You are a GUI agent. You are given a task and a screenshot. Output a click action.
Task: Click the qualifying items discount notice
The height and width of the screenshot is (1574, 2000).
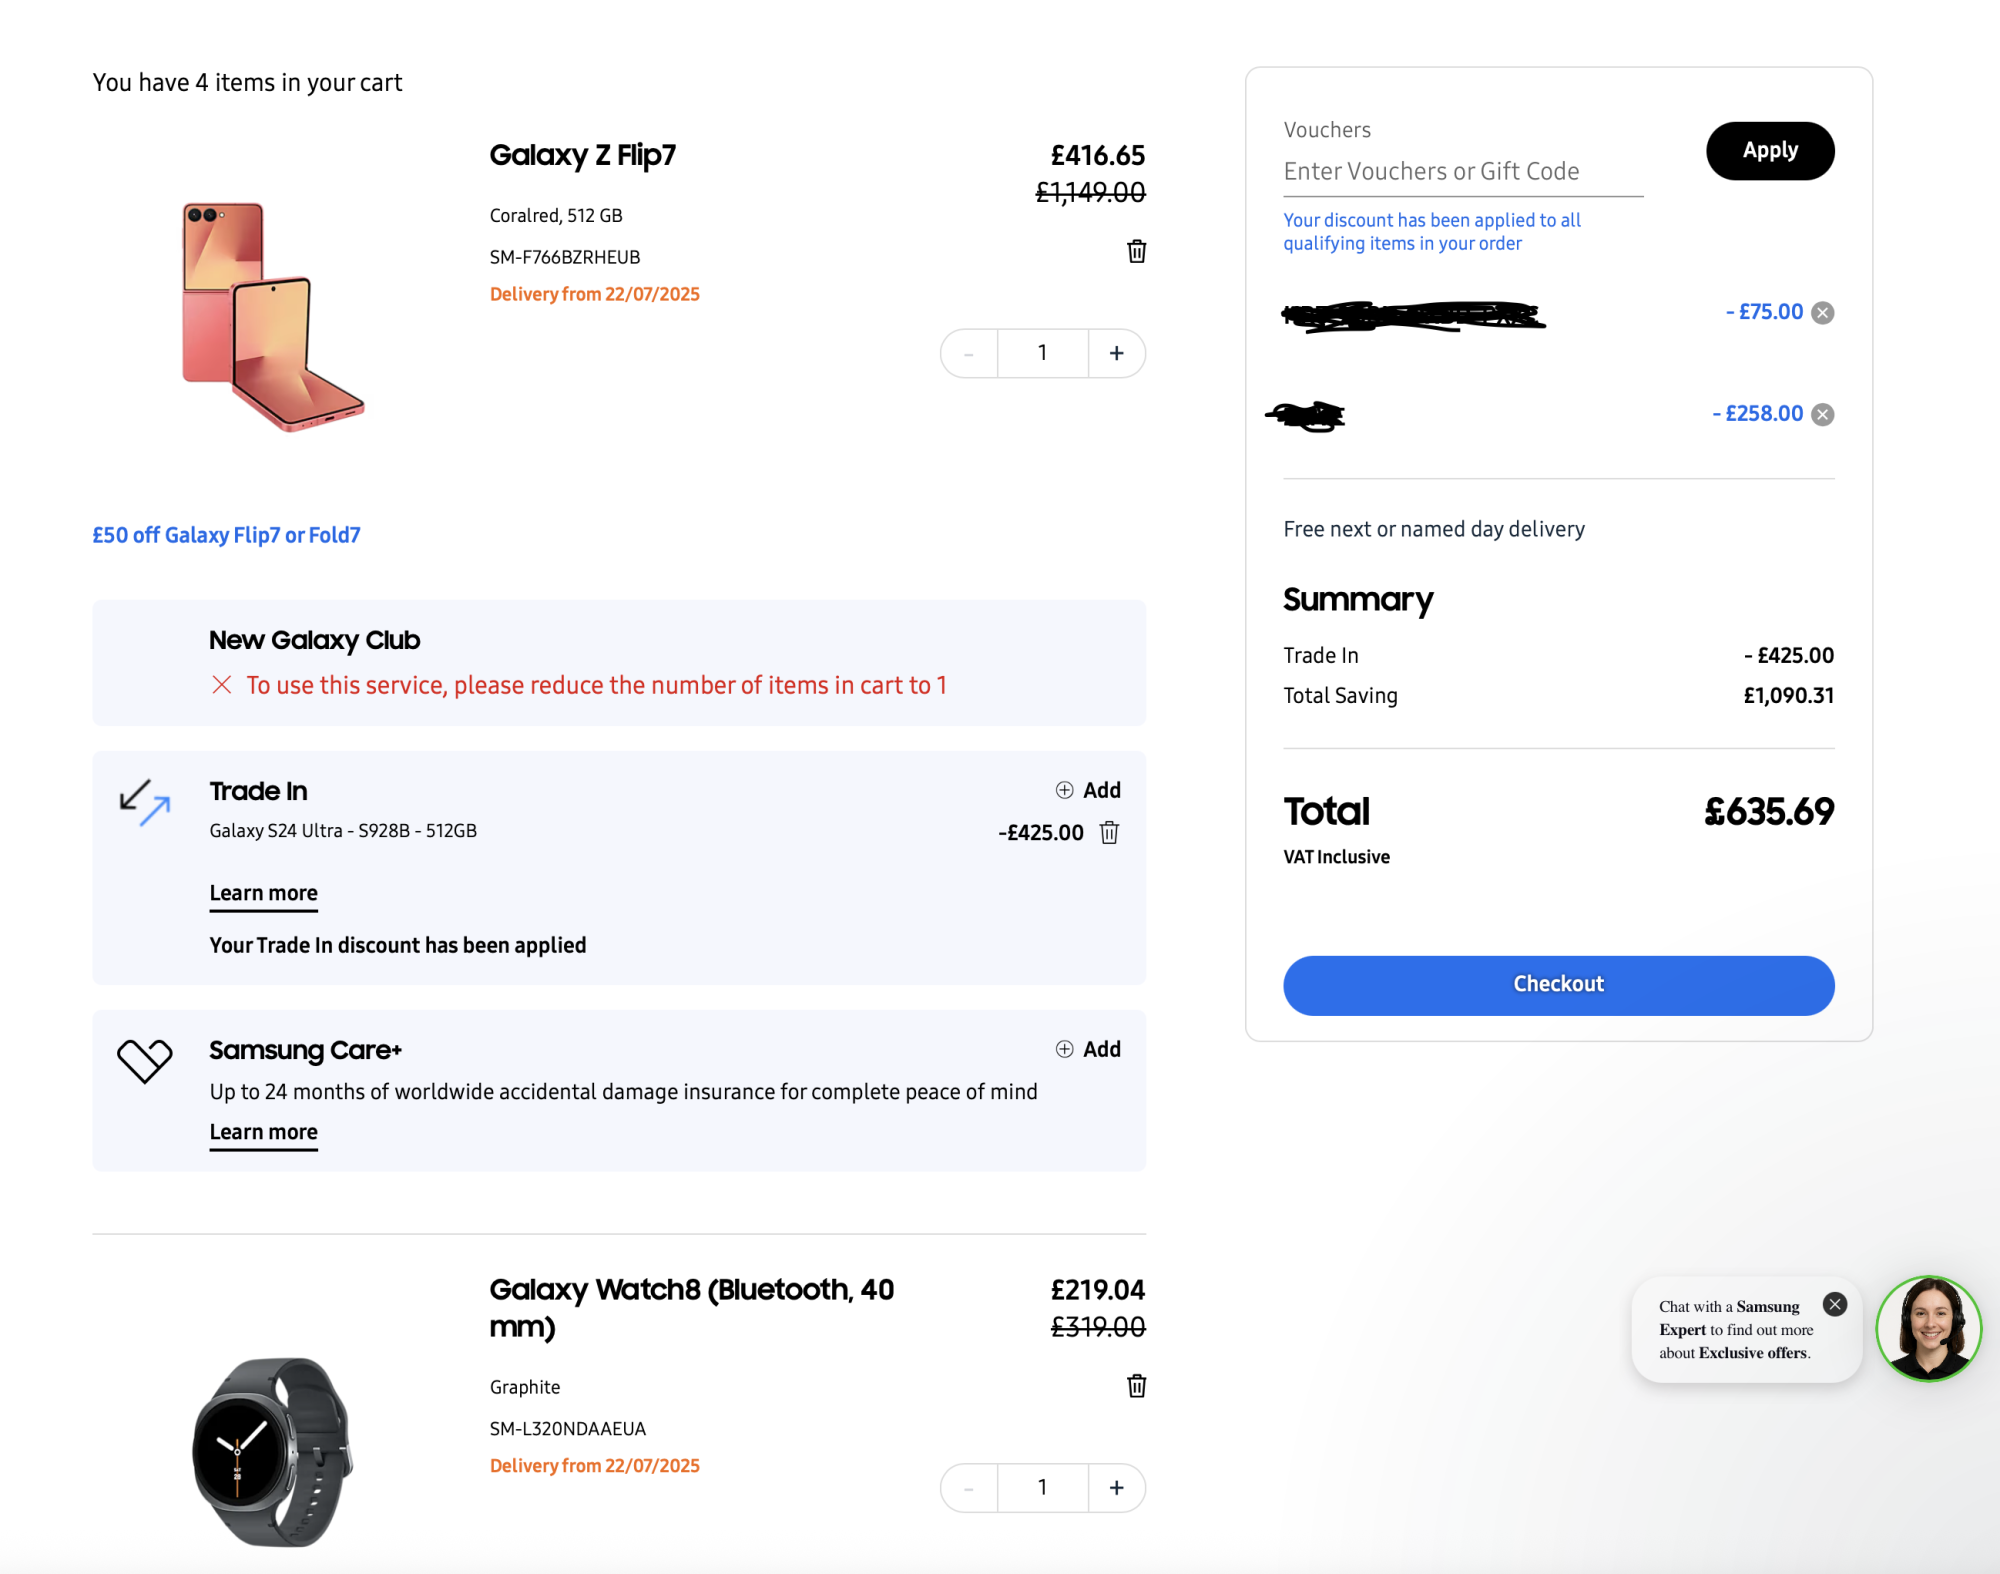[1431, 231]
